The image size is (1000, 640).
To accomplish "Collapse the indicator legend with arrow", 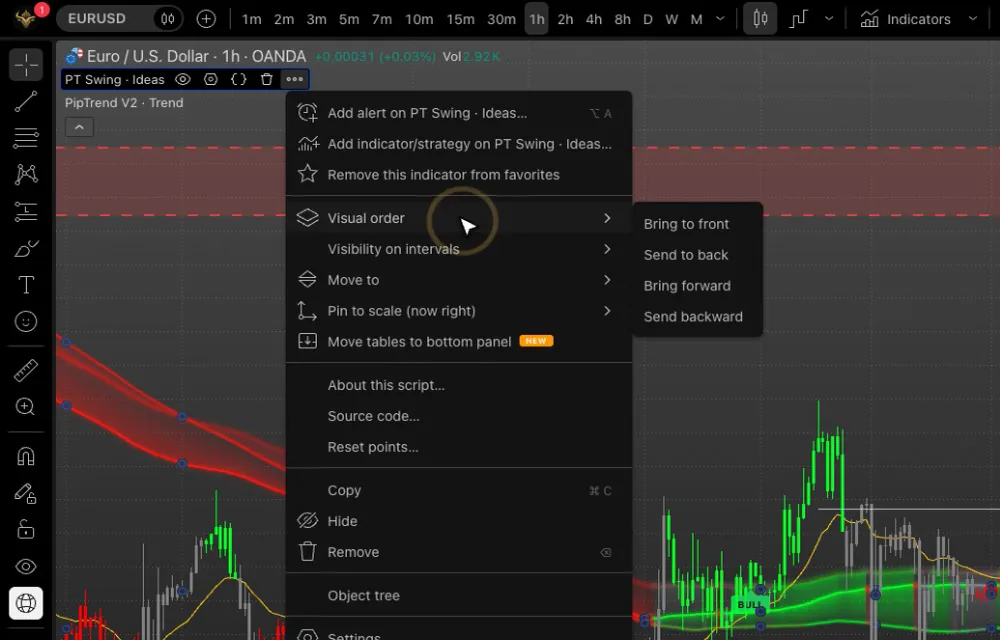I will [79, 127].
